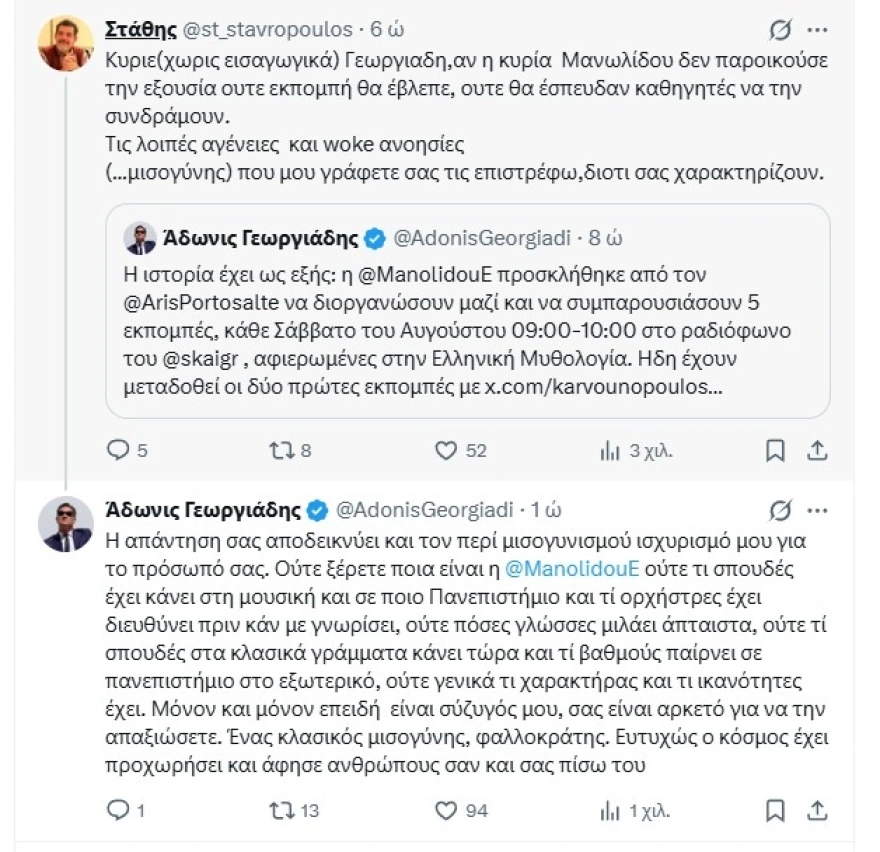Open Στάθης profile name link
The width and height of the screenshot is (880, 852).
point(141,29)
